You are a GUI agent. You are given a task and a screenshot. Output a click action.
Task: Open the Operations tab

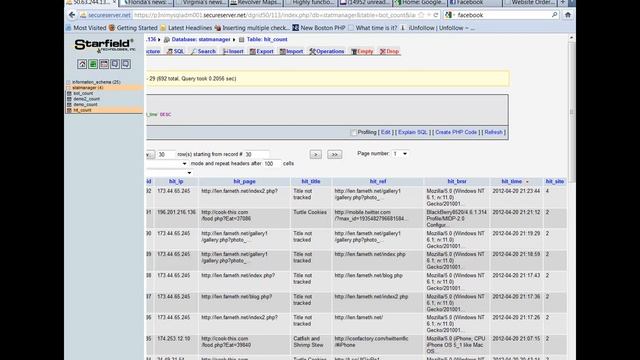tap(327, 51)
